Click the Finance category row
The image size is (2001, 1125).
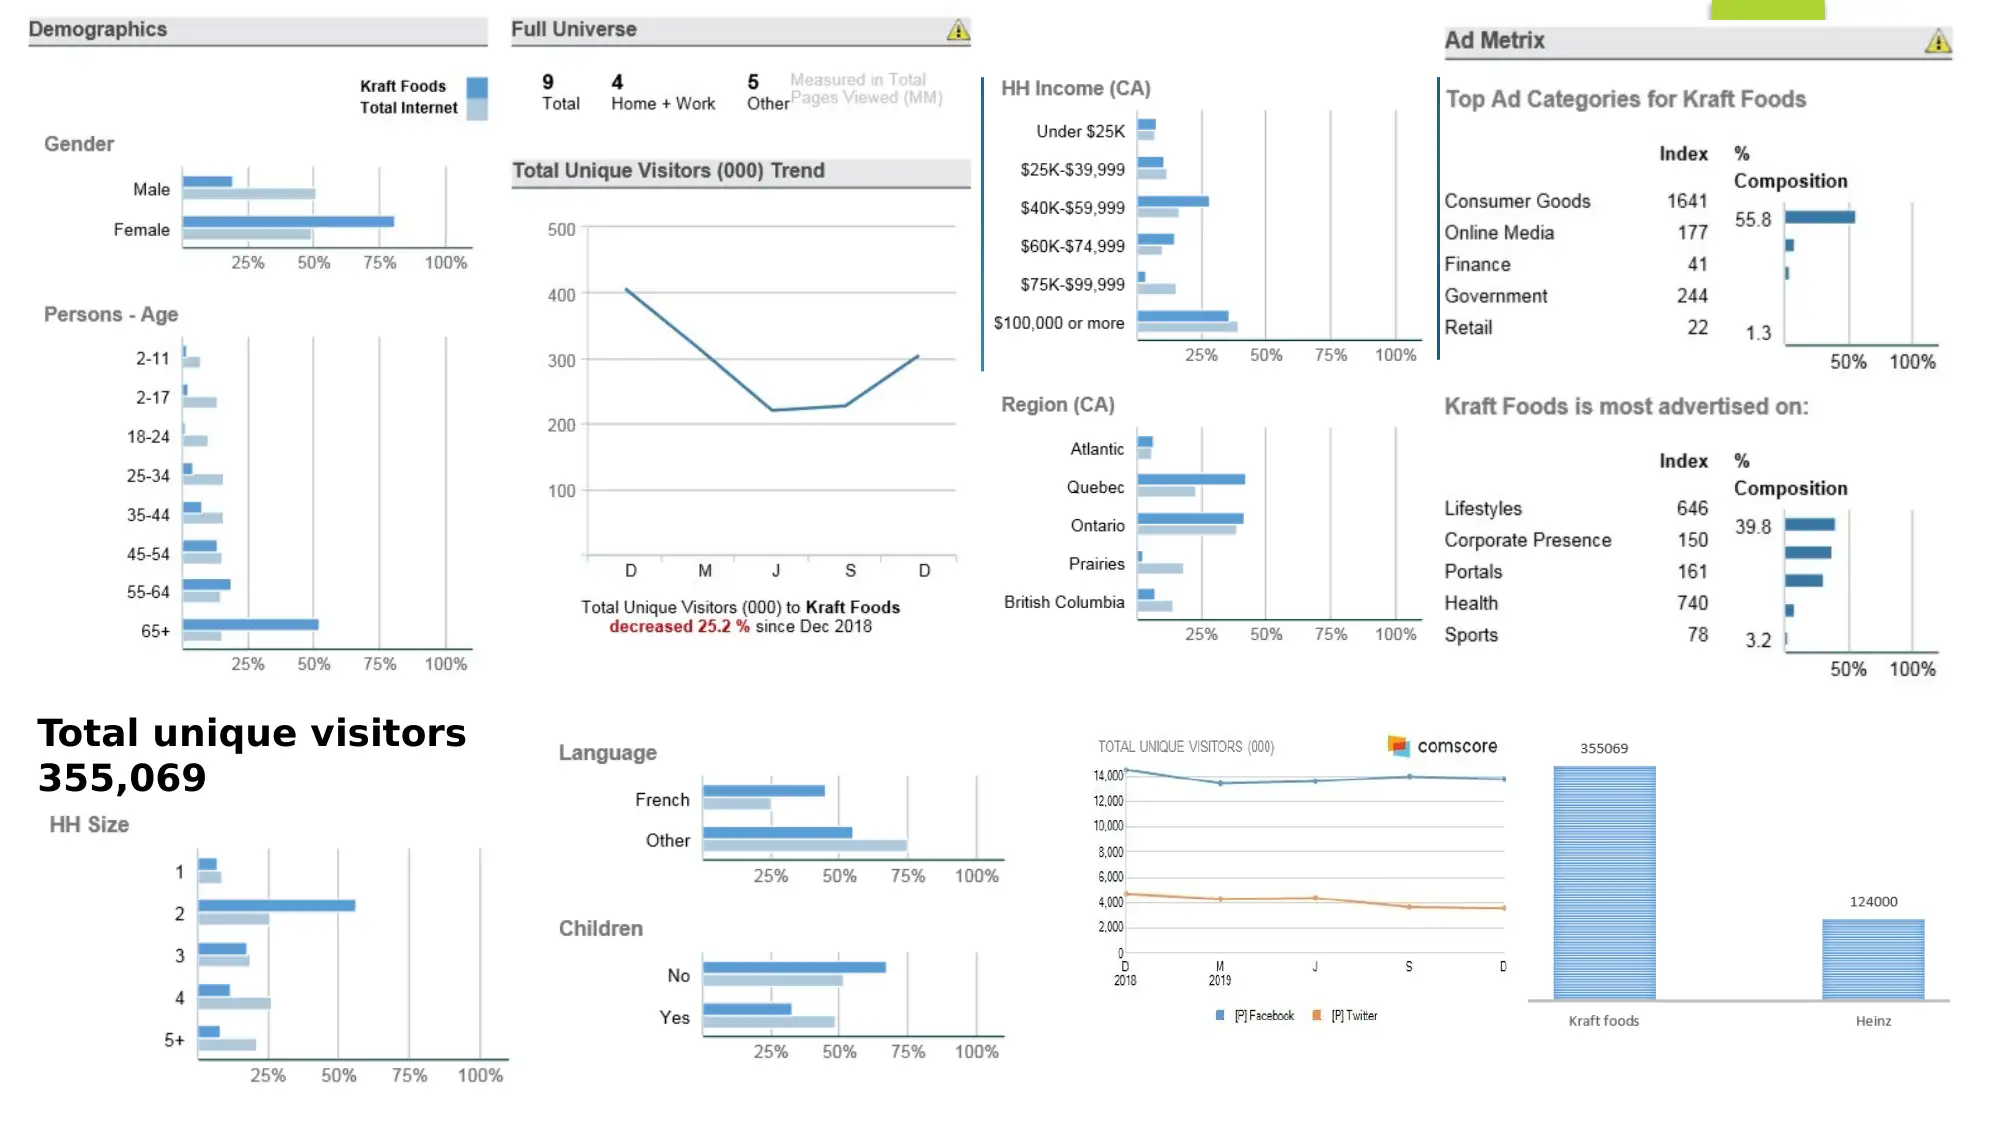[x=1576, y=264]
